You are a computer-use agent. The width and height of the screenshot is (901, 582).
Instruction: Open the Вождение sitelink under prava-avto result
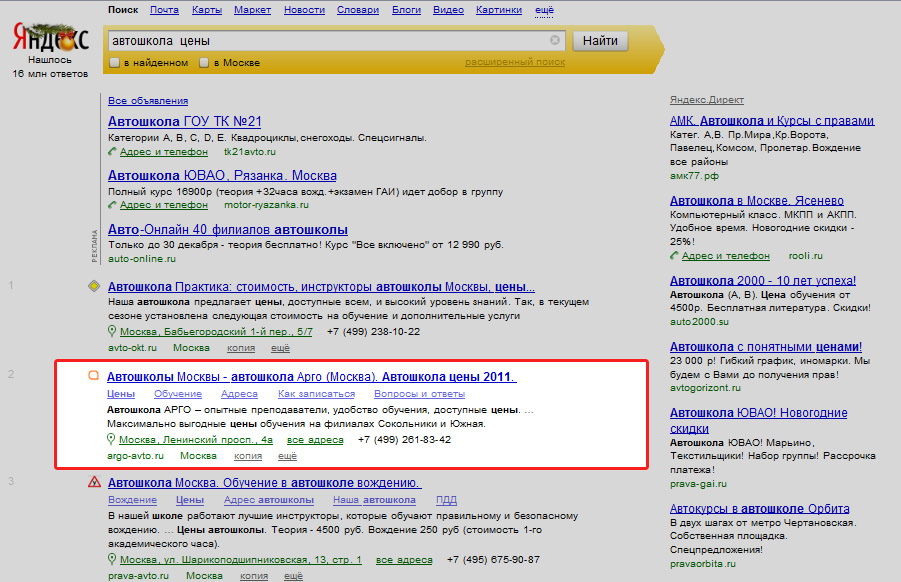click(132, 500)
